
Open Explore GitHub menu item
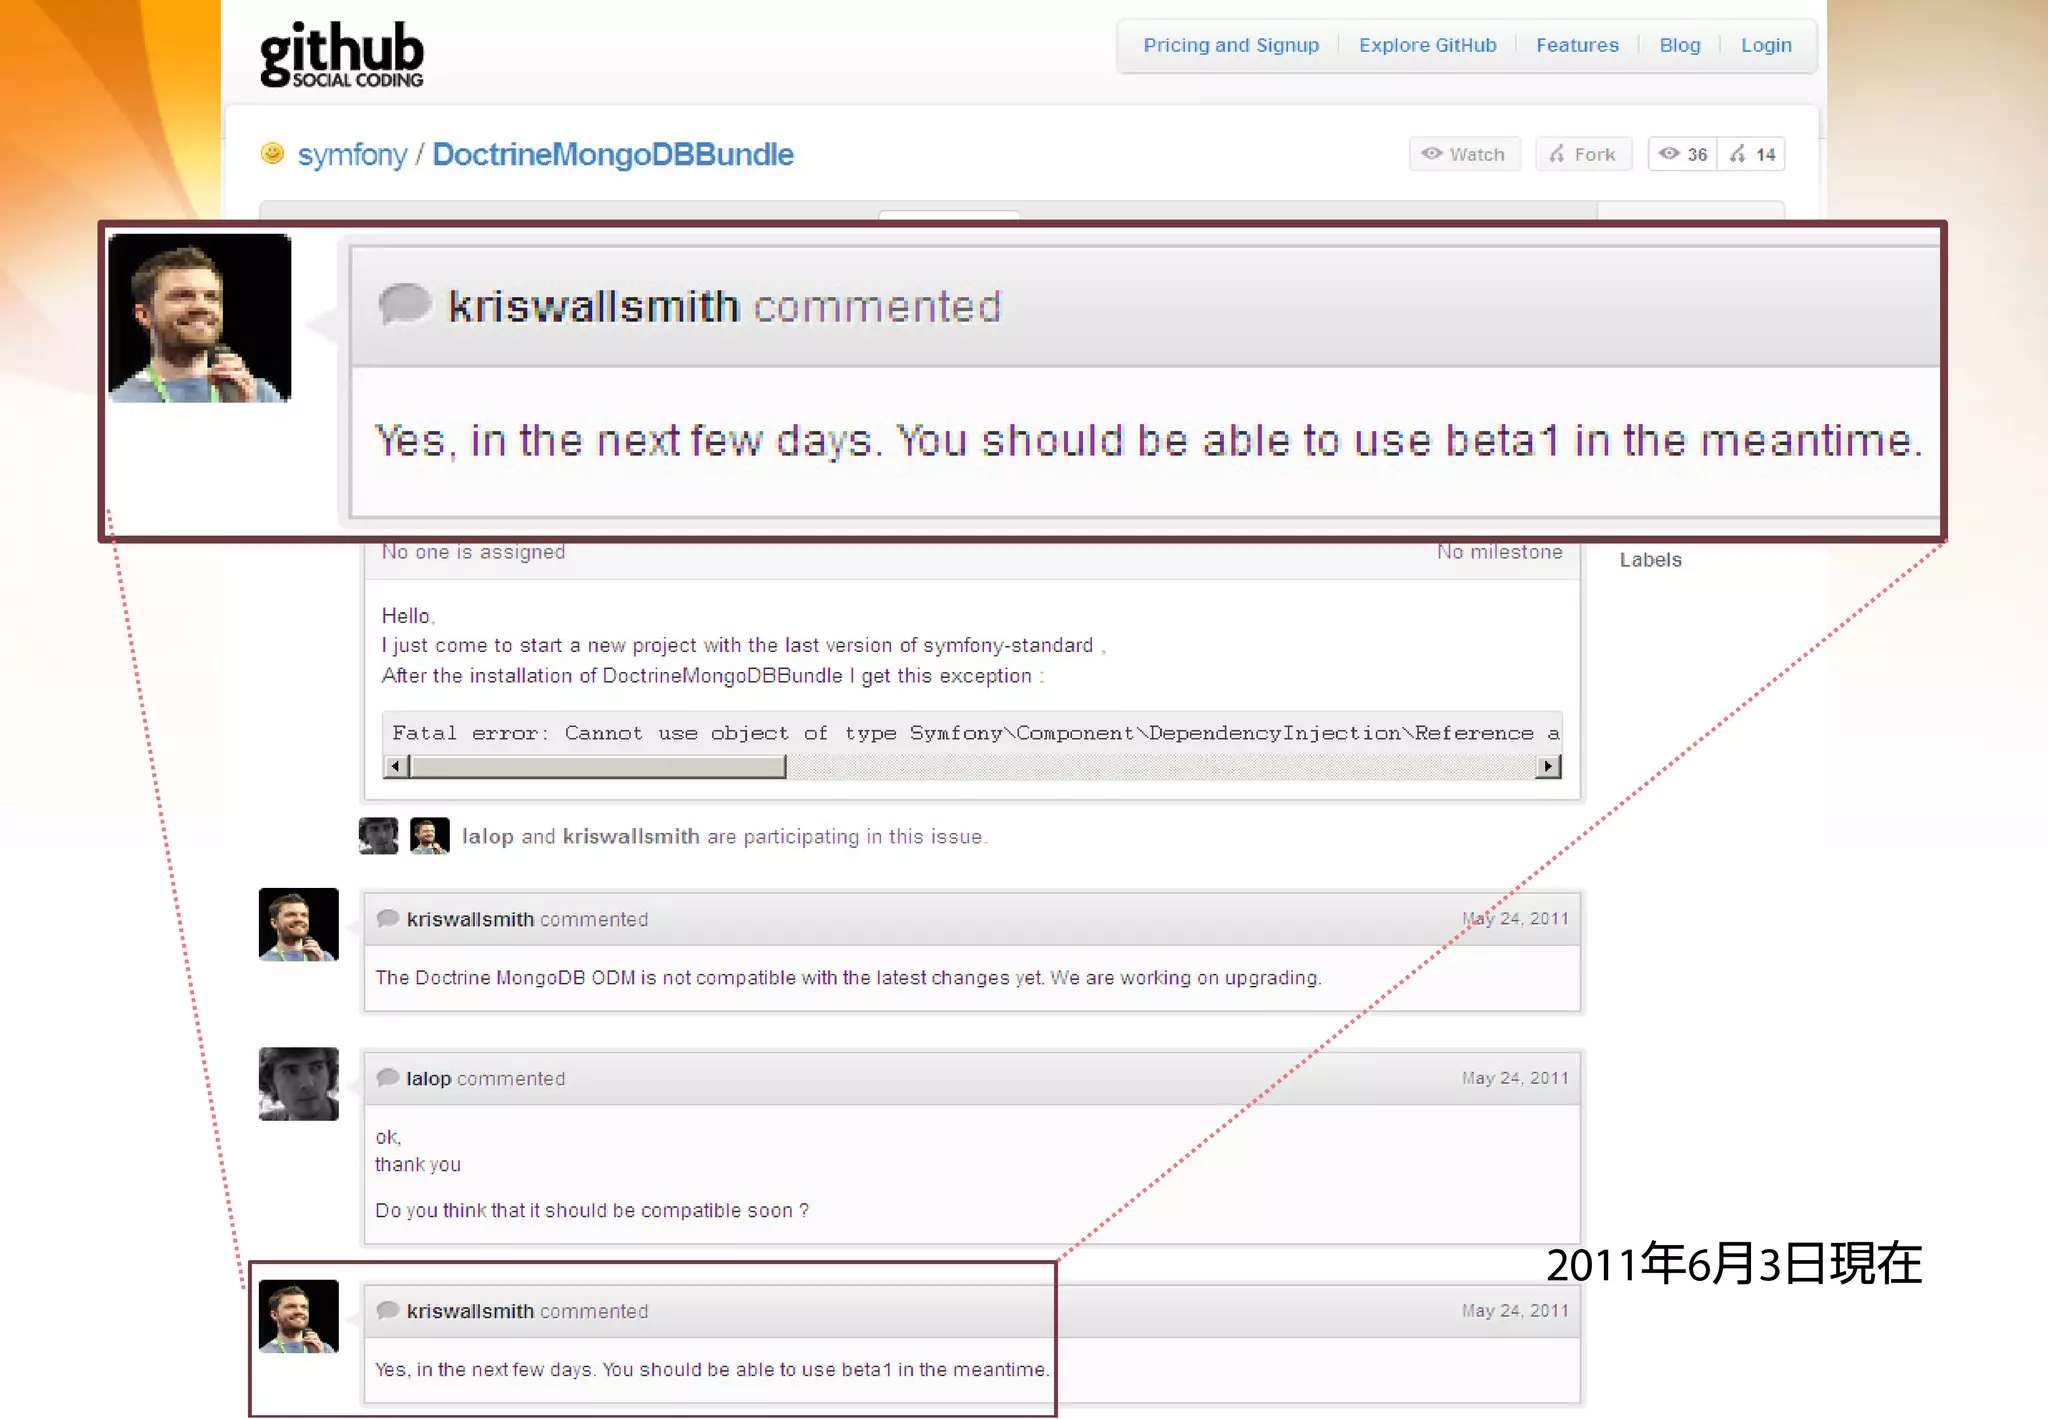point(1427,45)
